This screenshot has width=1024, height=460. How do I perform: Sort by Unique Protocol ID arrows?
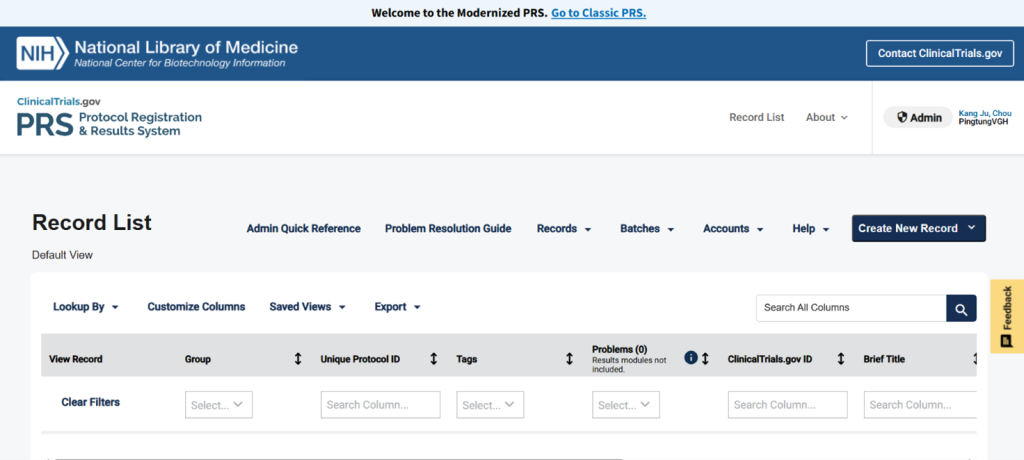pos(434,359)
